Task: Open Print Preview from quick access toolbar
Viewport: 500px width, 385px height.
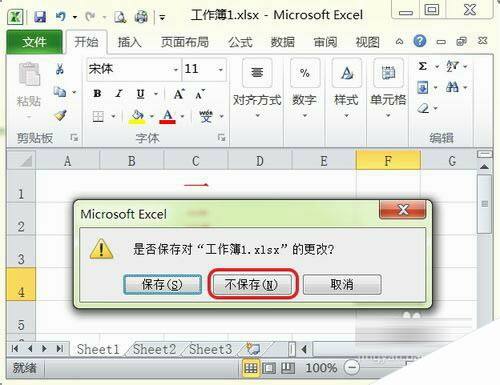Action: tap(120, 17)
